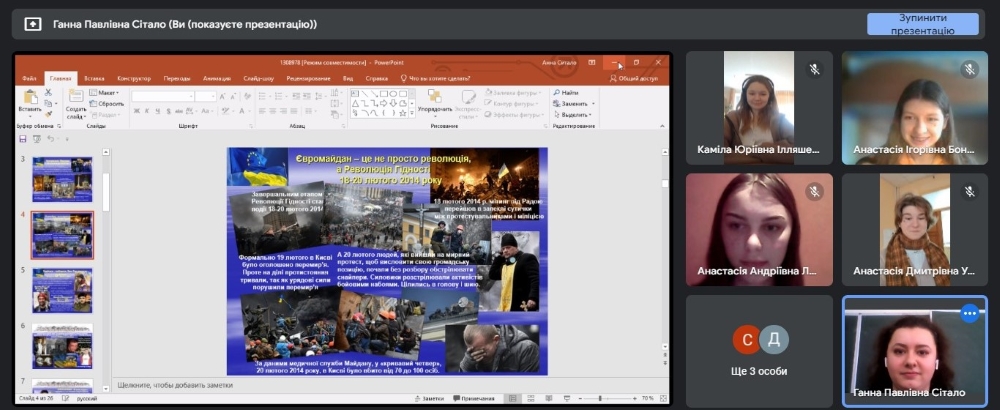Switch to the Вставка ribbon tab

(x=94, y=77)
